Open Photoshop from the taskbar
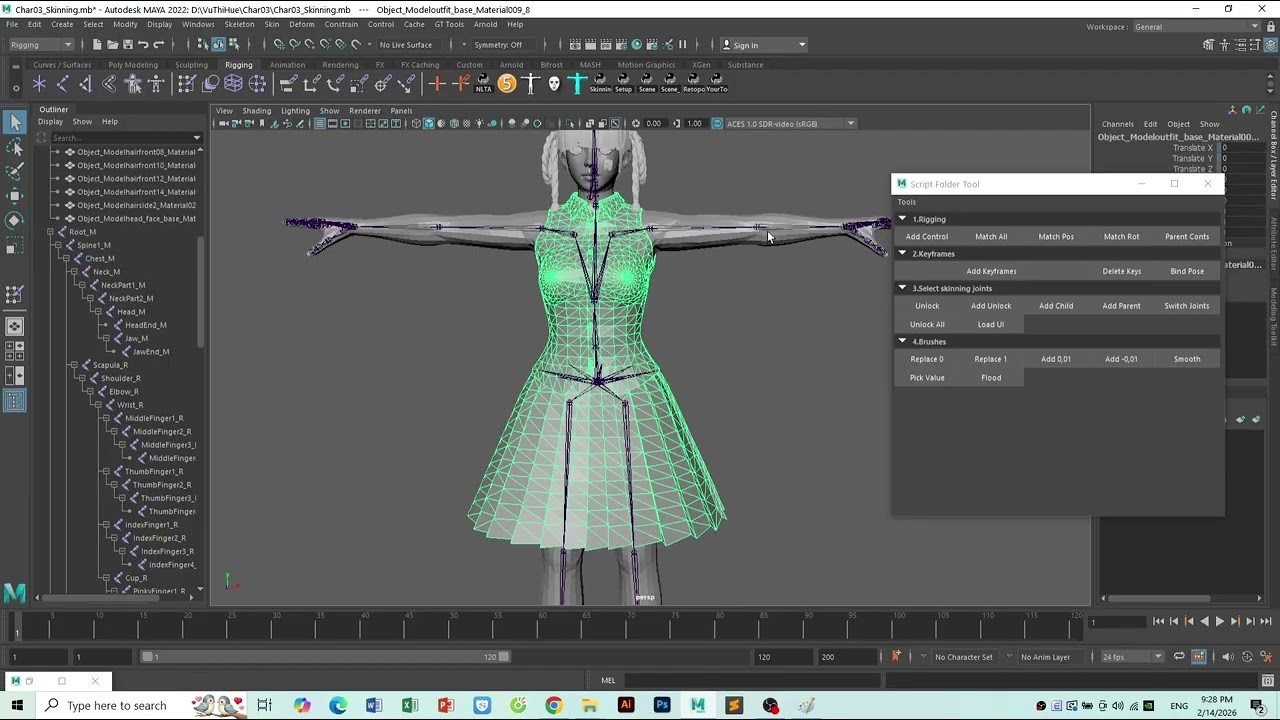1280x720 pixels. click(x=662, y=705)
